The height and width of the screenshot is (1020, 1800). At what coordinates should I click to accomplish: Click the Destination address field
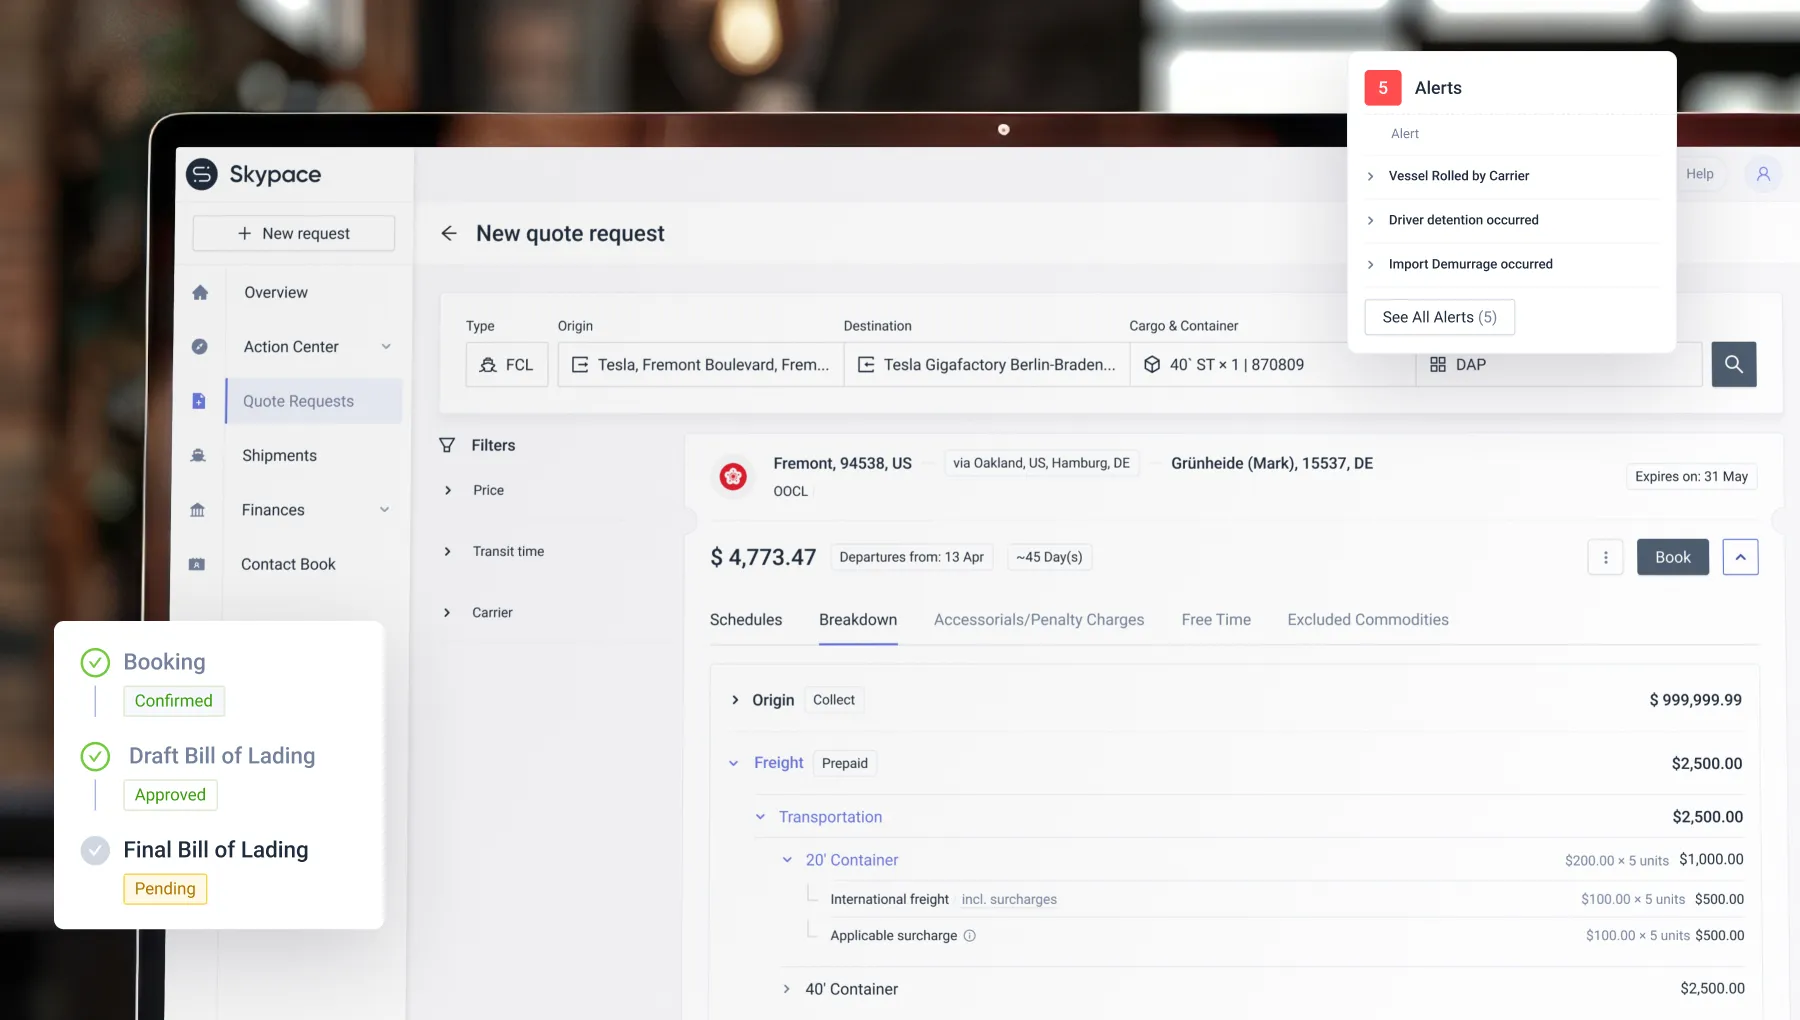tap(987, 364)
